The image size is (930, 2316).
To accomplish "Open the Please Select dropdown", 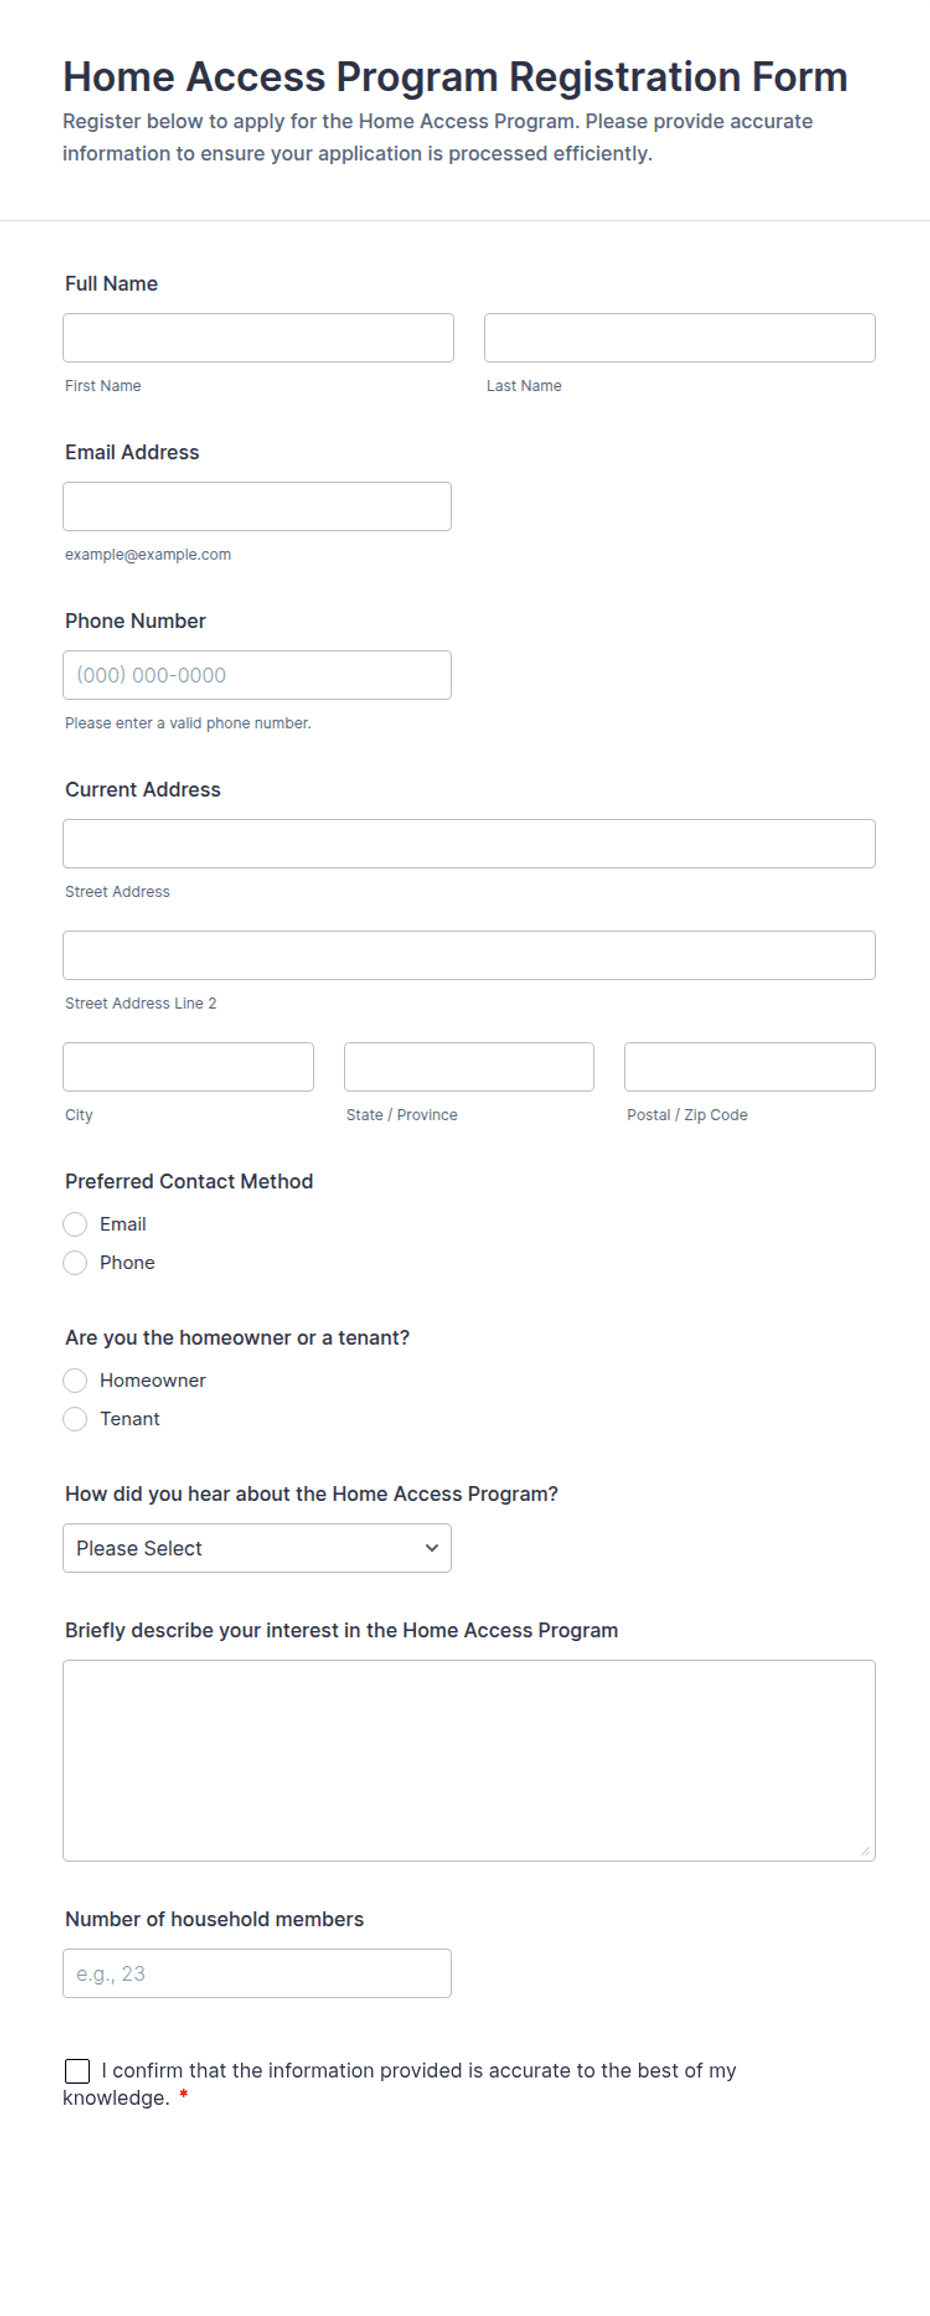I will point(257,1548).
